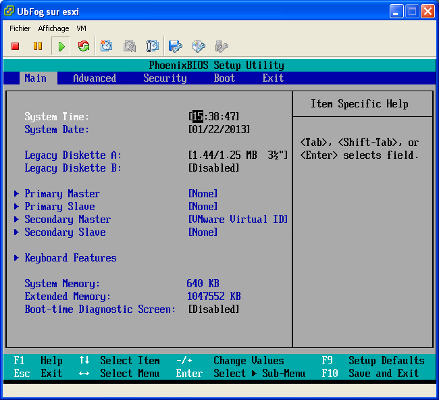Click the Keyboard Features label
This screenshot has width=439, height=400.
pos(70,258)
